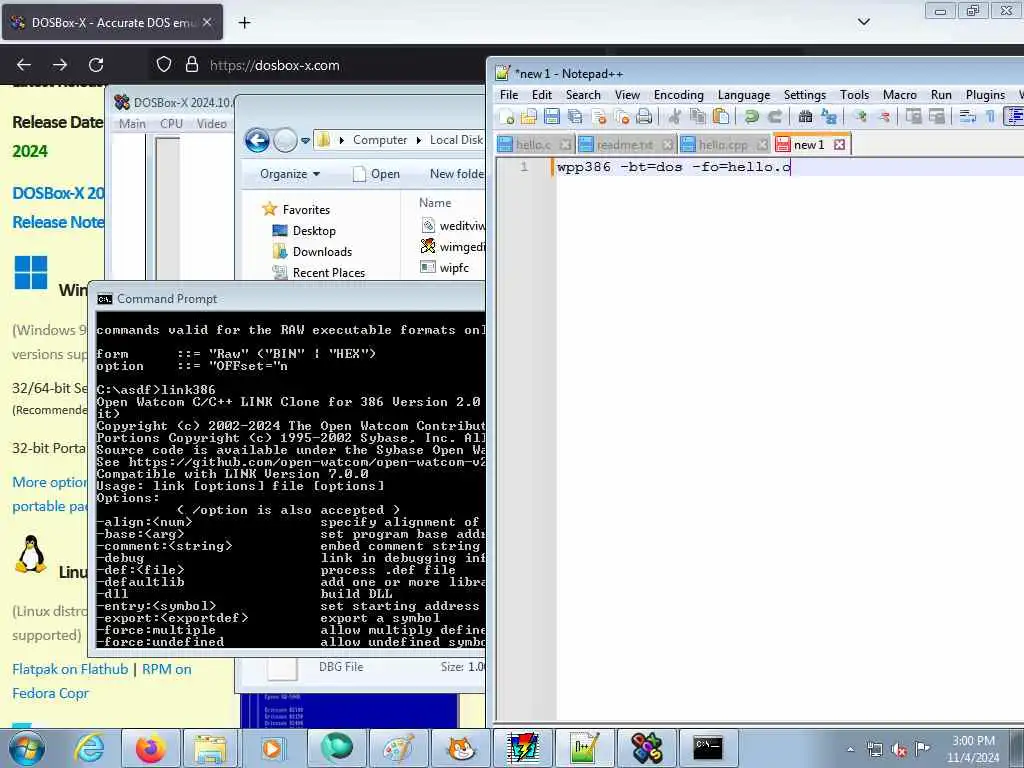The height and width of the screenshot is (768, 1024).
Task: Open Explorer recent locations dropdown arrow
Action: [305, 140]
